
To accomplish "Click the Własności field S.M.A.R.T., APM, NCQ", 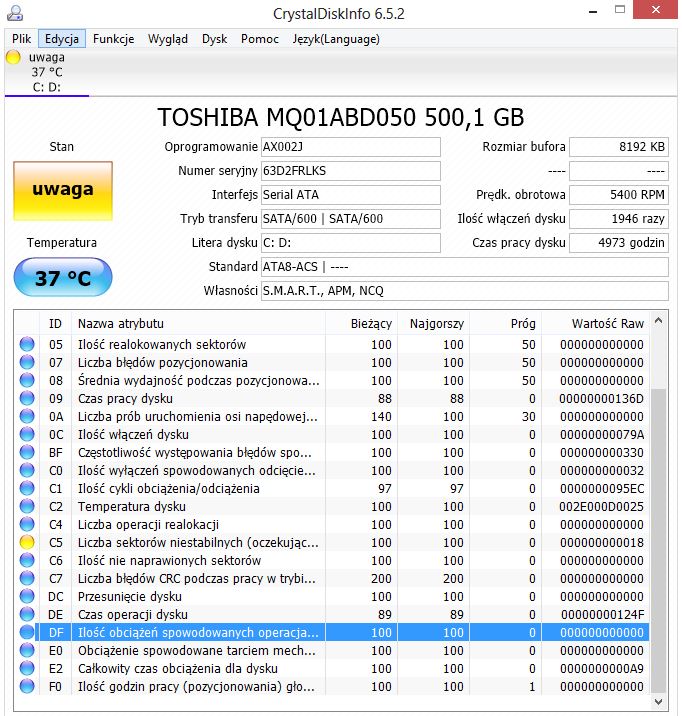I will [465, 290].
